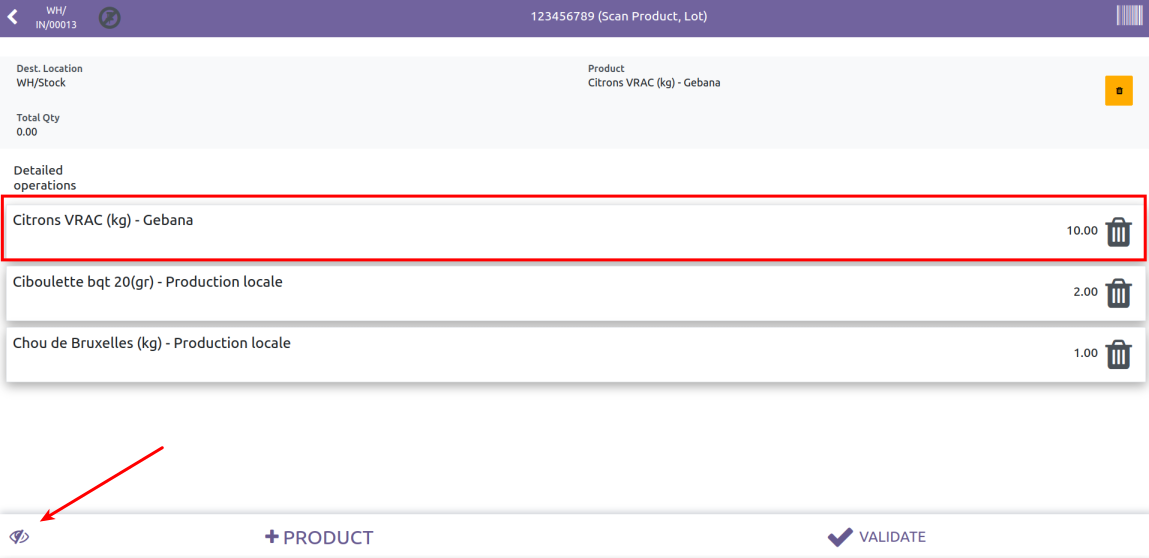This screenshot has width=1149, height=558.
Task: Trash the Chou de Bruxelles line
Action: pos(1118,354)
